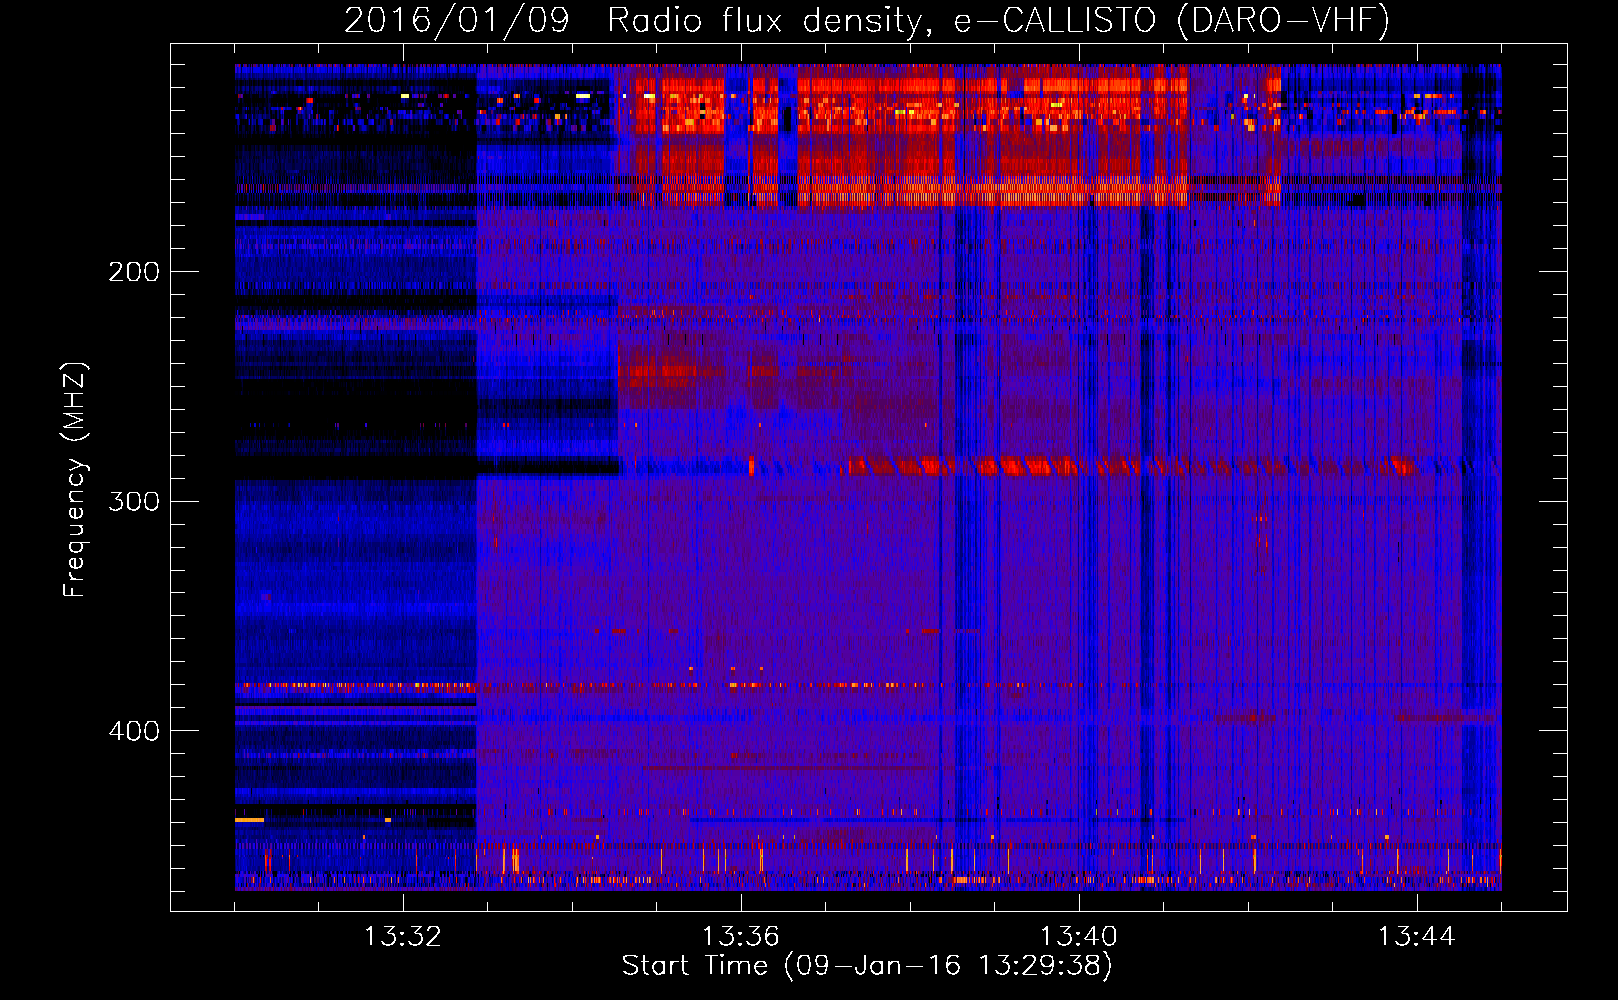This screenshot has height=1000, width=1618.
Task: Select the 'Frequency (MHZ)' y-axis label
Action: click(75, 480)
